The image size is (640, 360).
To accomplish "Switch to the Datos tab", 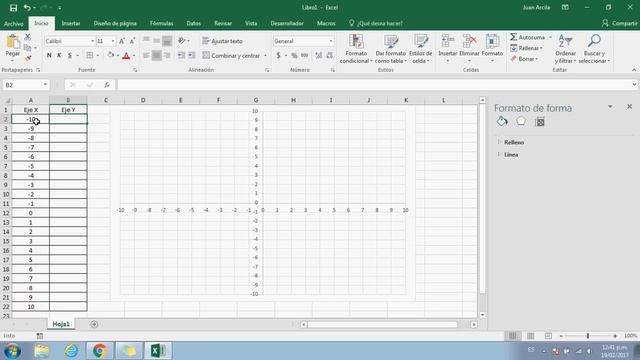I will pos(193,23).
